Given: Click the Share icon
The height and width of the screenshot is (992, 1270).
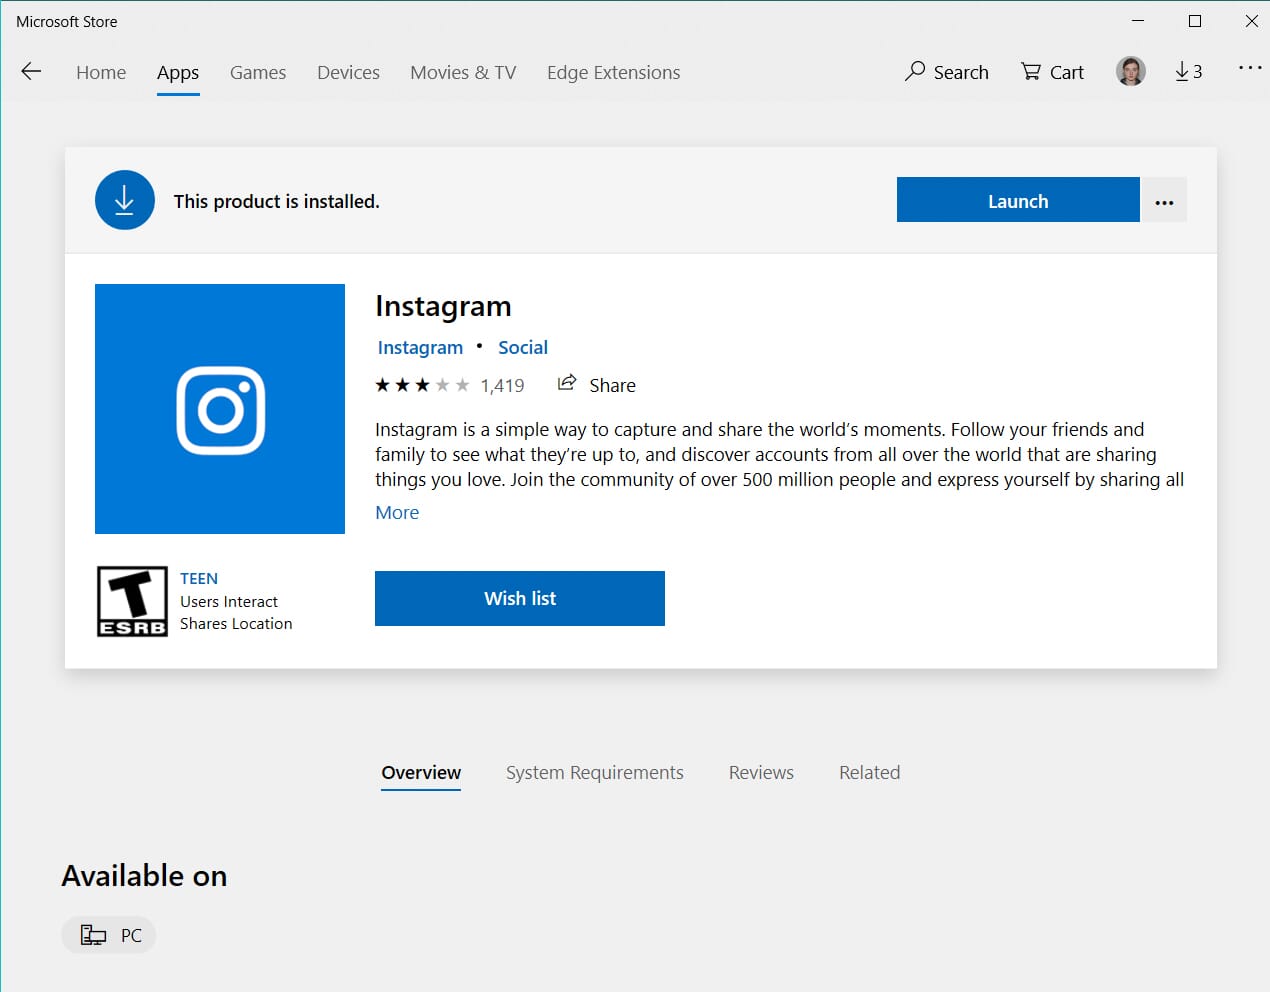Looking at the screenshot, I should tap(567, 384).
